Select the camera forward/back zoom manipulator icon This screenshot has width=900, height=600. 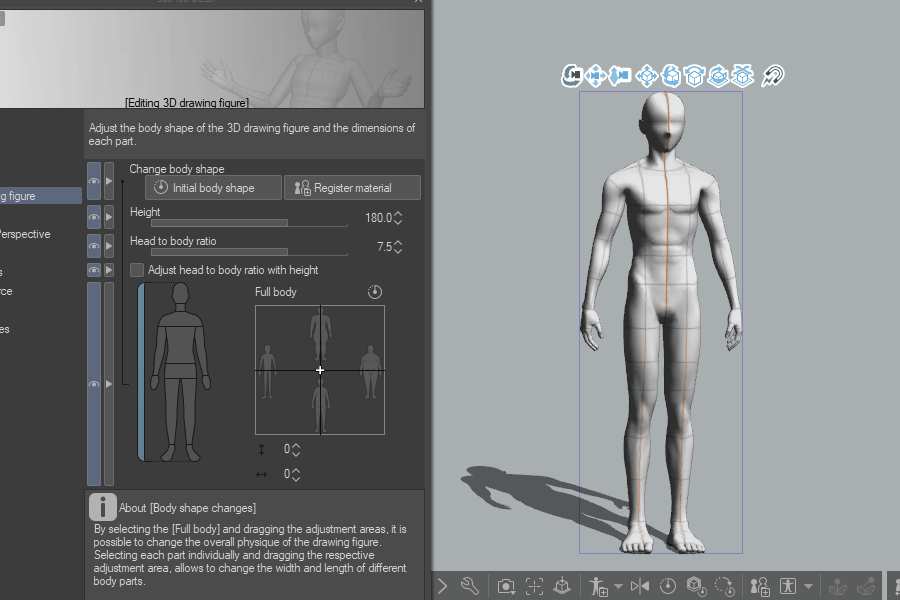[620, 76]
